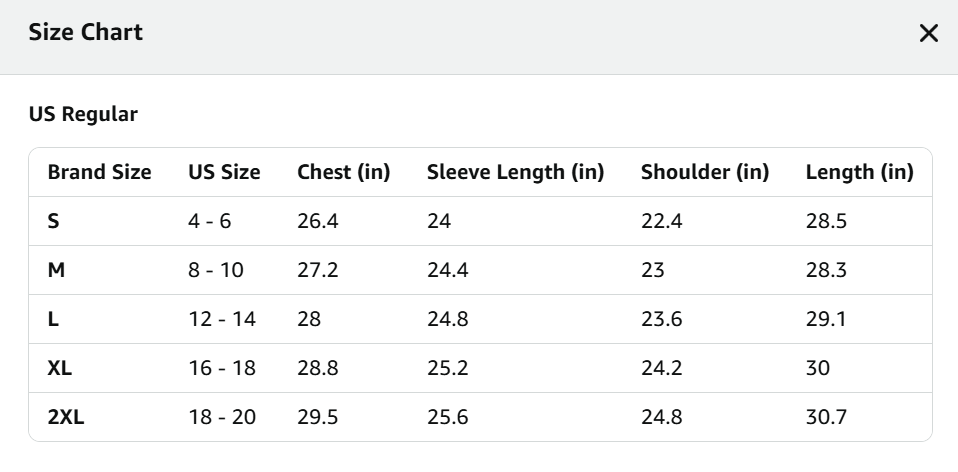
Task: Select the 30.7 length cell
Action: 827,417
